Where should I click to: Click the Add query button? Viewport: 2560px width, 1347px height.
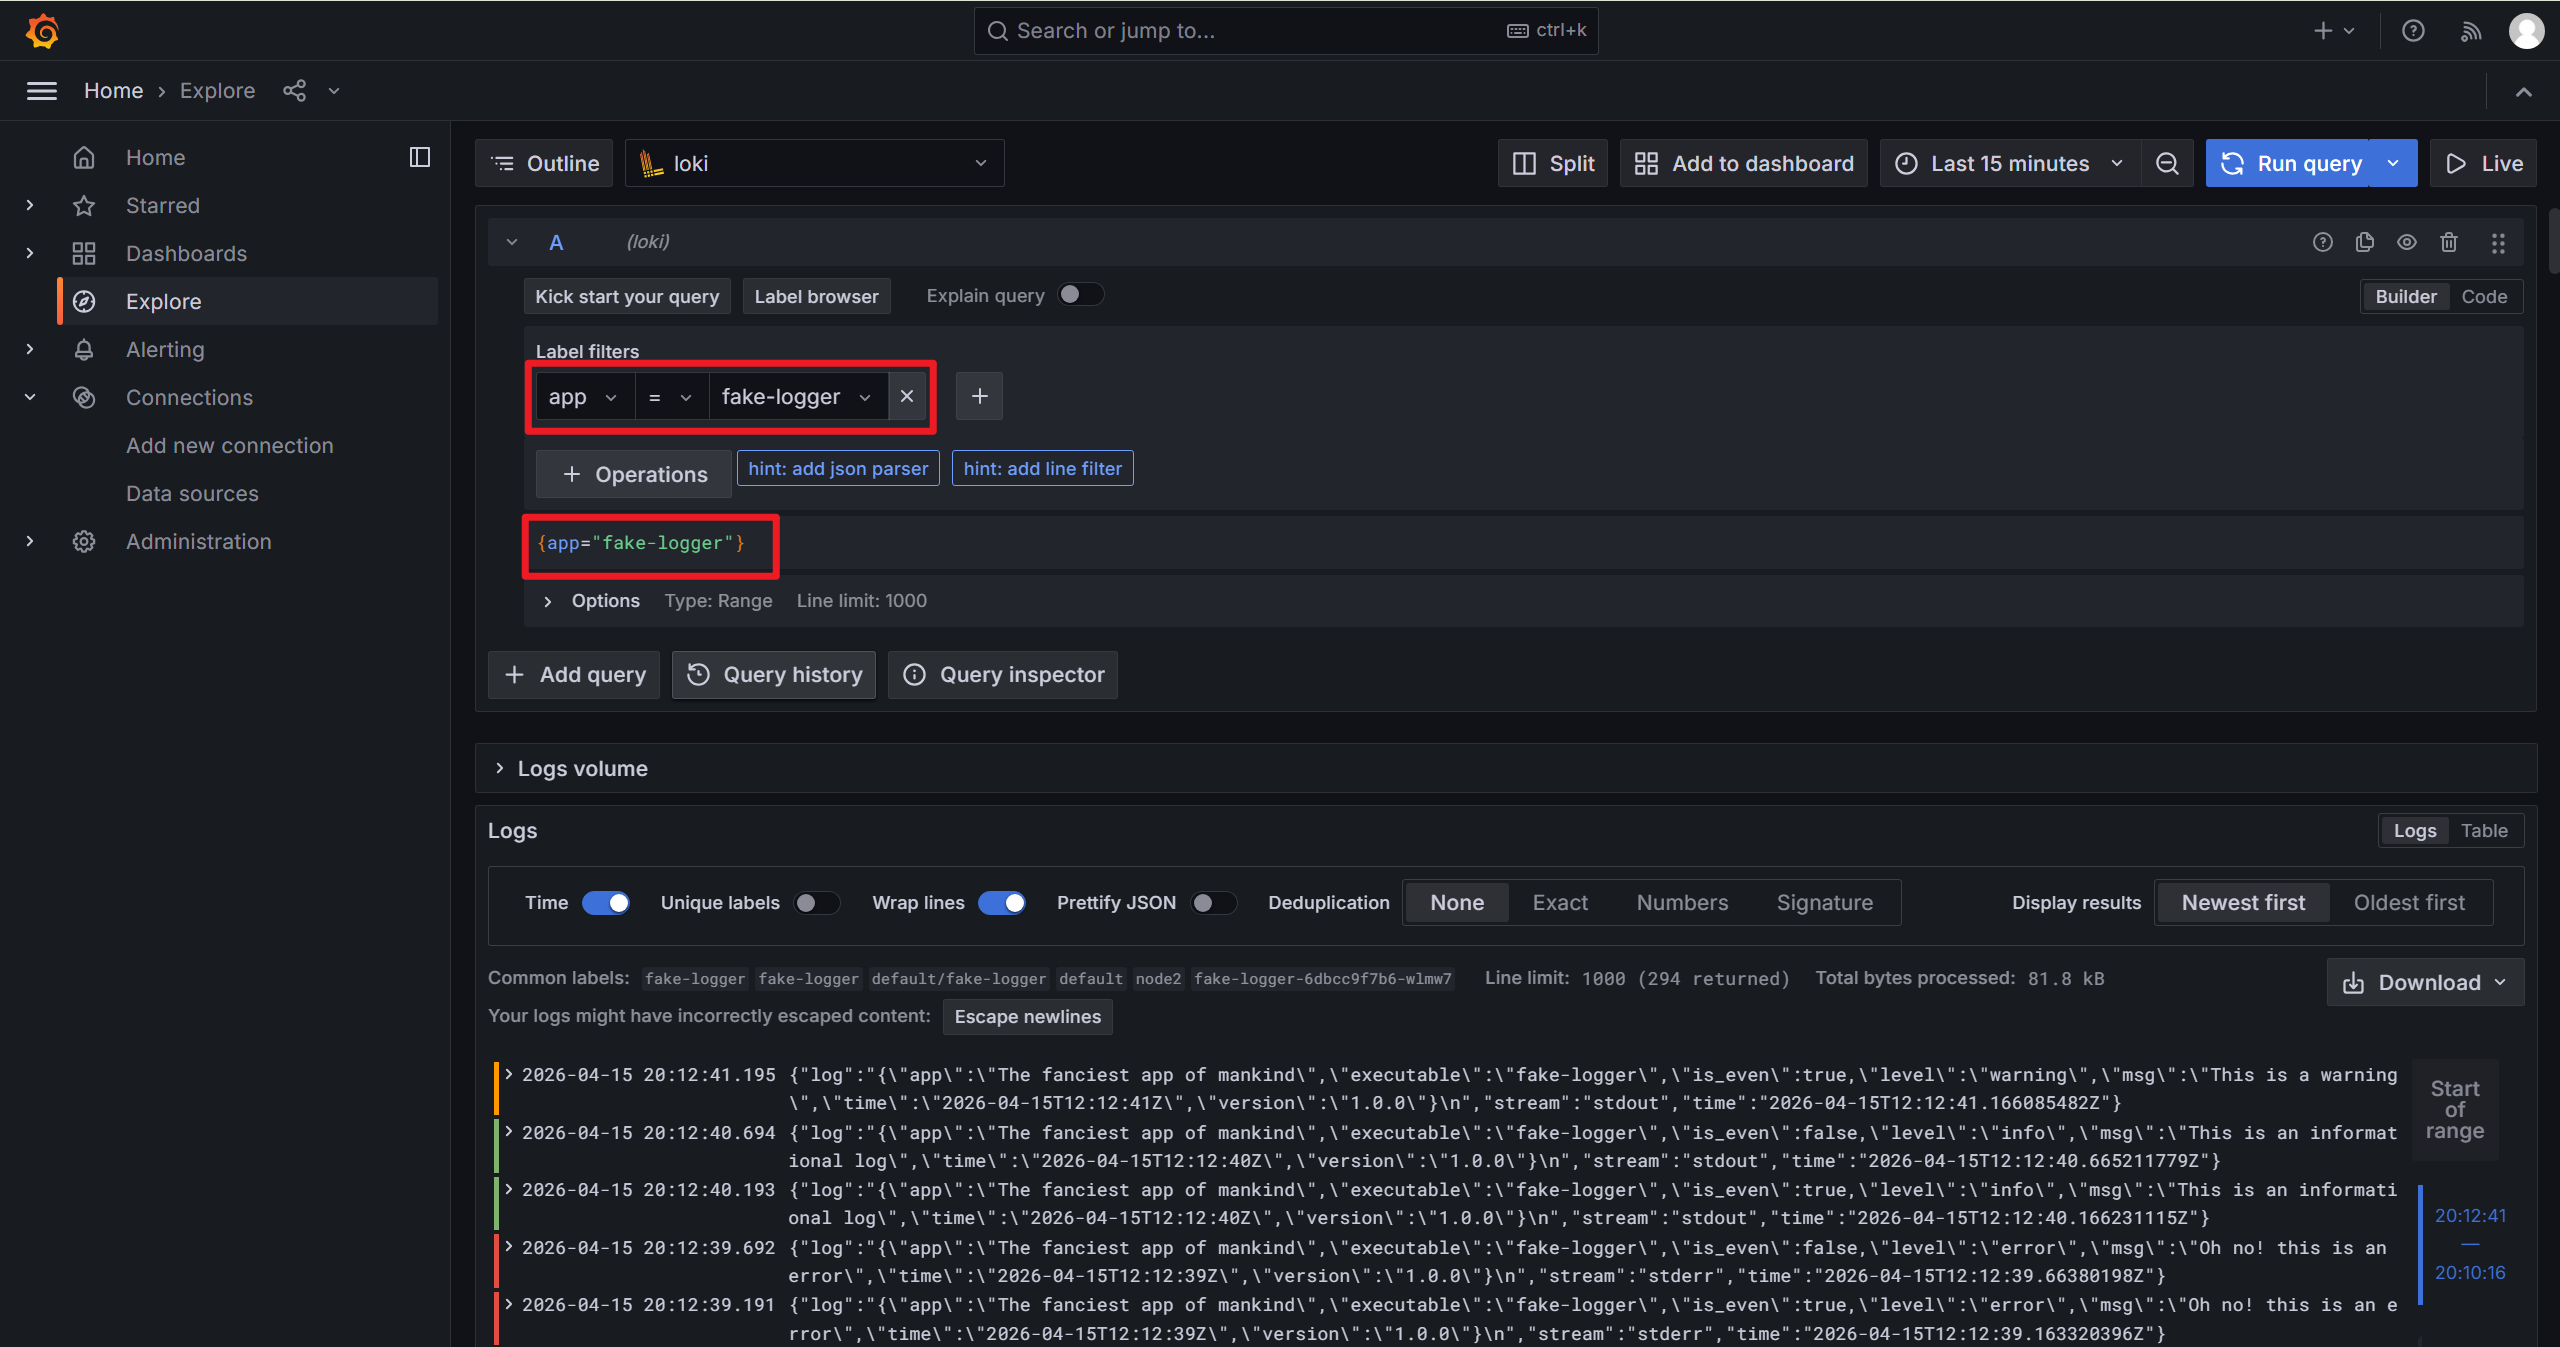click(574, 675)
